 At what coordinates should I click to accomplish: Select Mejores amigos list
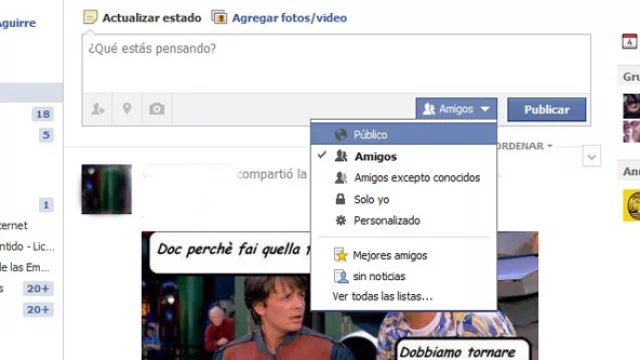[x=404, y=255]
